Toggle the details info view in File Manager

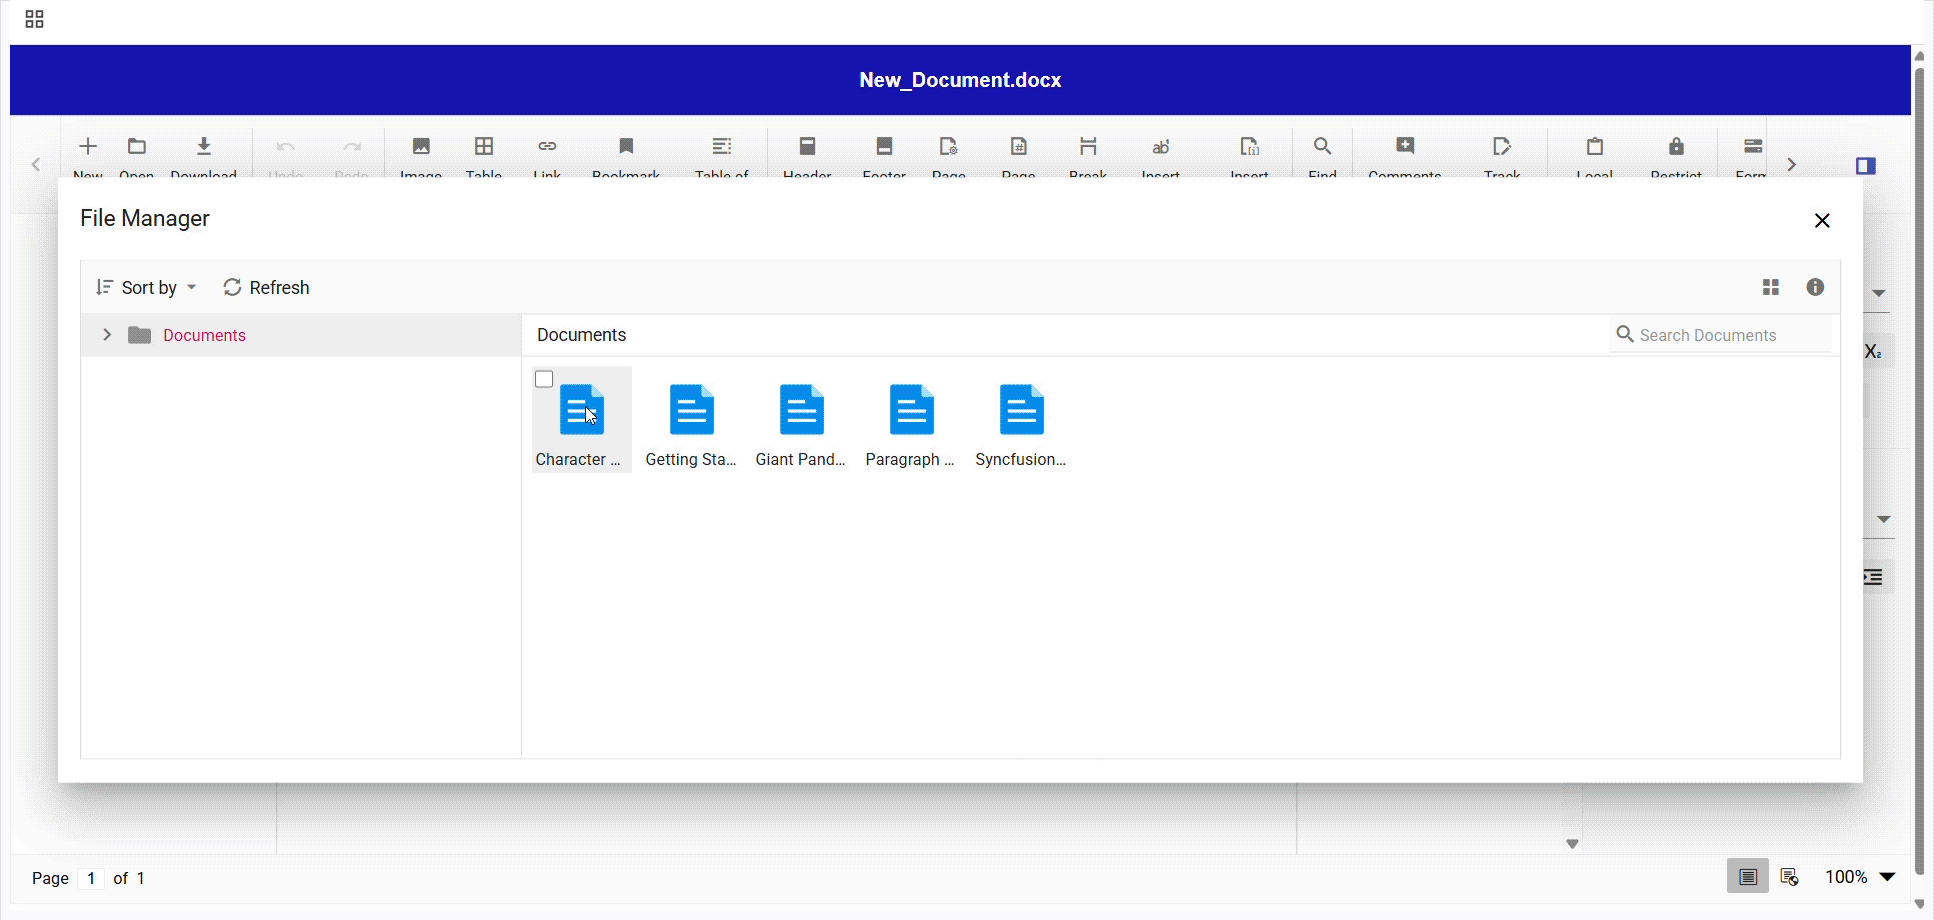point(1816,287)
